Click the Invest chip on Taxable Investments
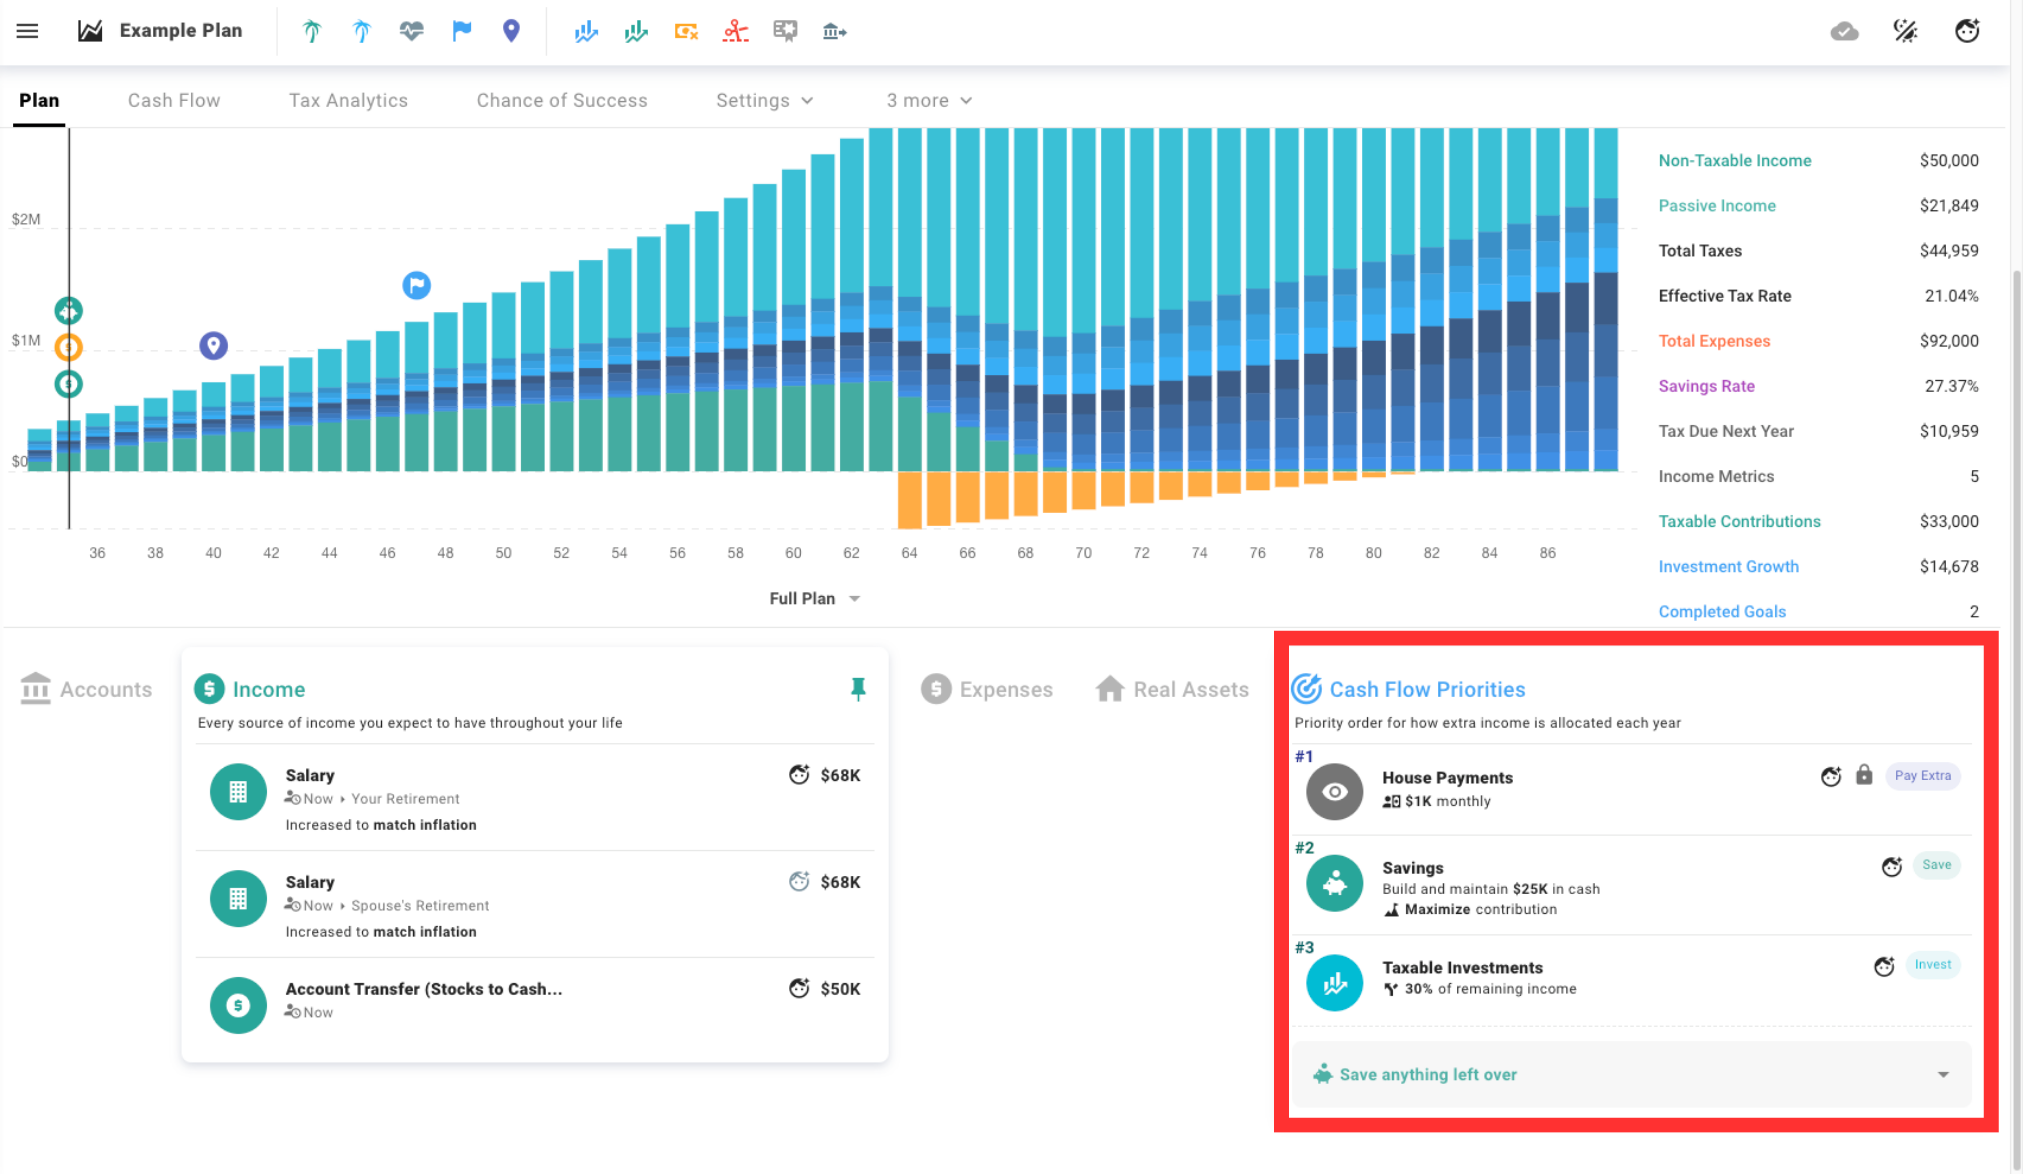 [x=1931, y=965]
